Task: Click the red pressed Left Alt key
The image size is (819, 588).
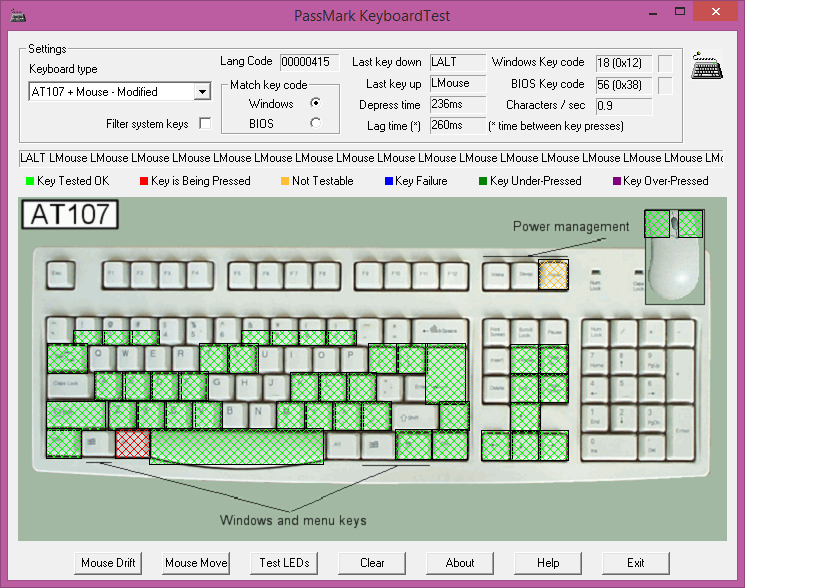Action: [133, 444]
